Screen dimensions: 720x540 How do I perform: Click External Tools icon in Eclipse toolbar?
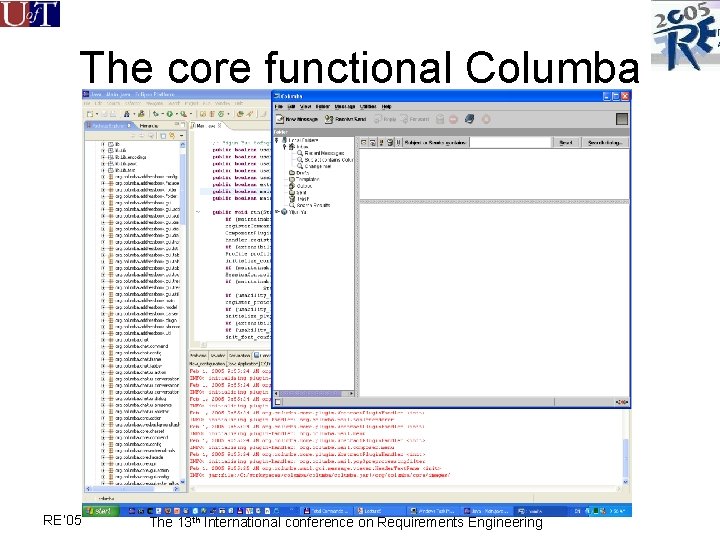tap(184, 114)
